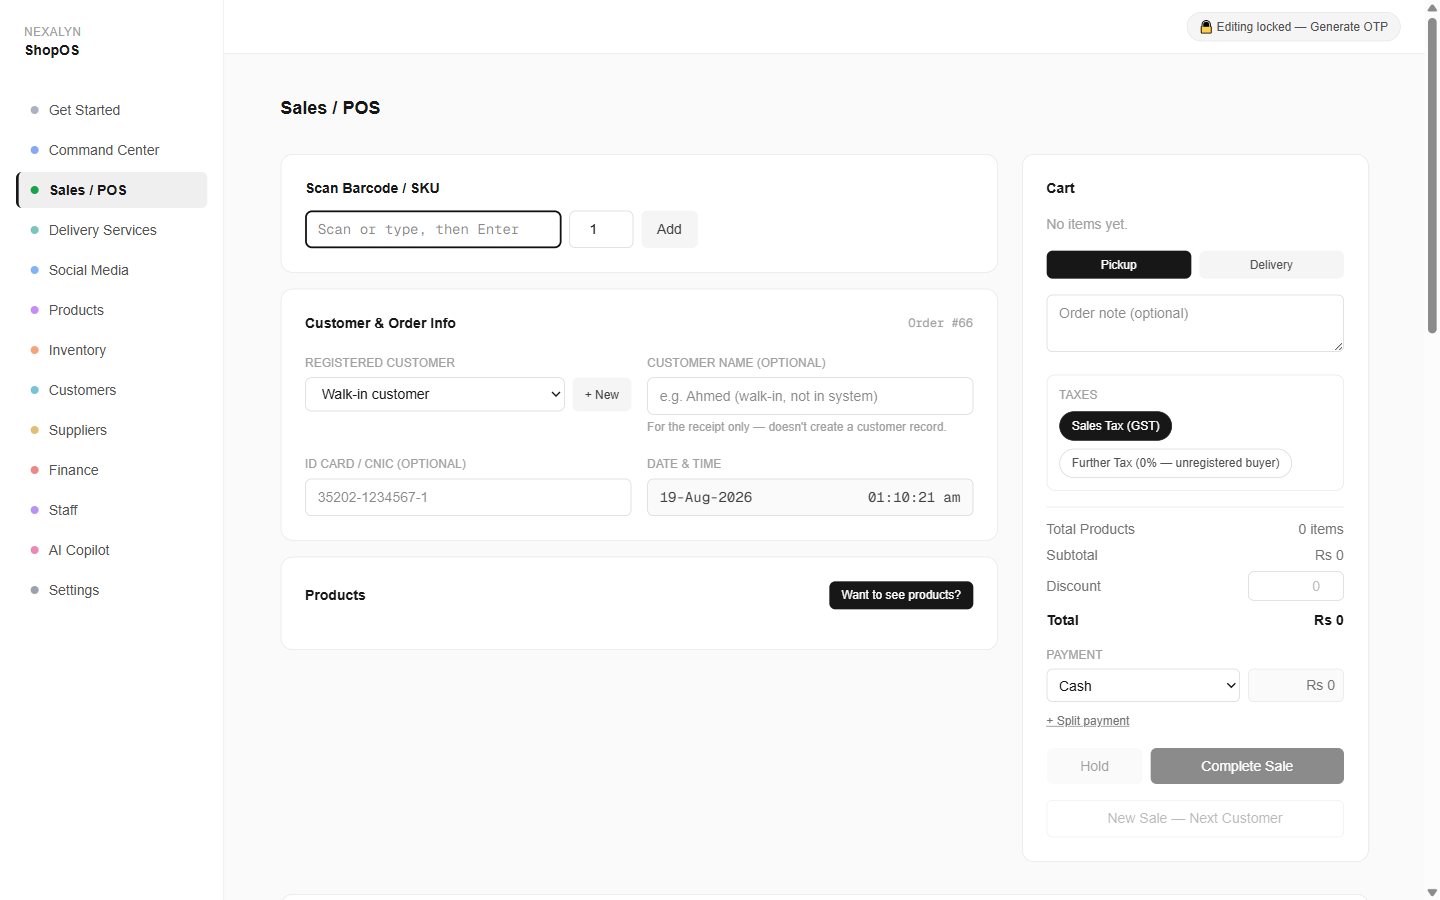Open Get Started in sidebar

click(x=111, y=110)
